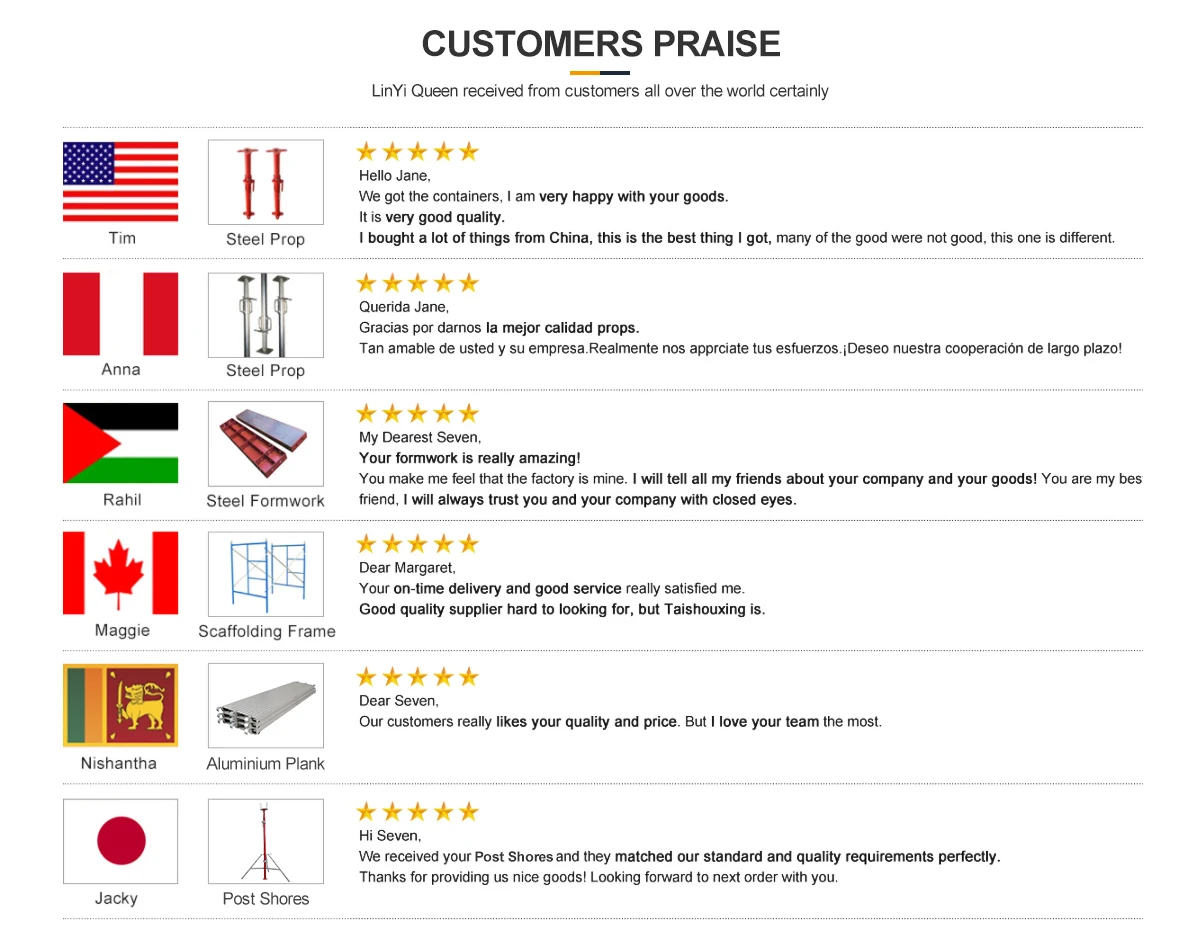Open the galvanized Steel Prop image
Screen dimensions: 1200x950
click(x=265, y=314)
